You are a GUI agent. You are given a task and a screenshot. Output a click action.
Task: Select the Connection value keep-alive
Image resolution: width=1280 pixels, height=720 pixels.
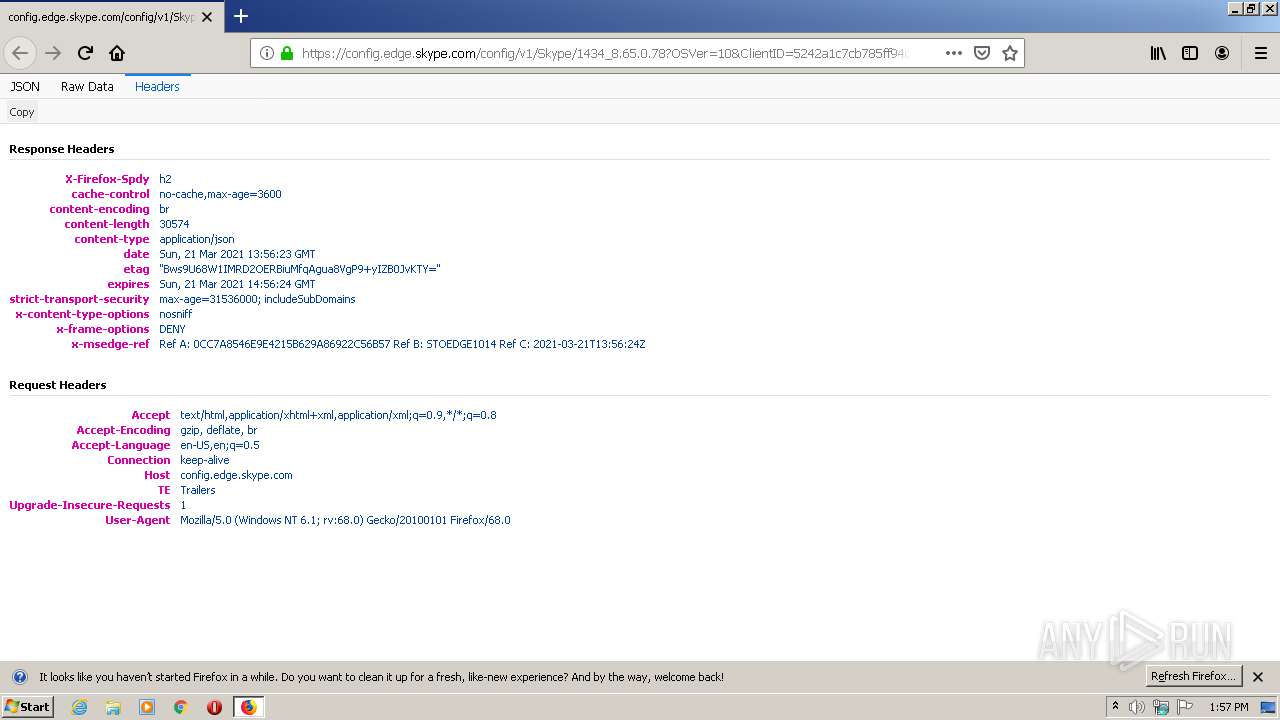[205, 460]
